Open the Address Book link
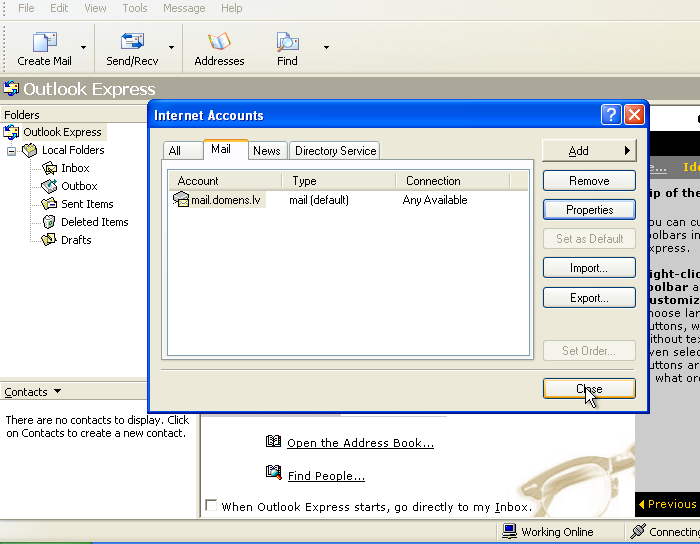Viewport: 700px width, 544px height. point(360,443)
